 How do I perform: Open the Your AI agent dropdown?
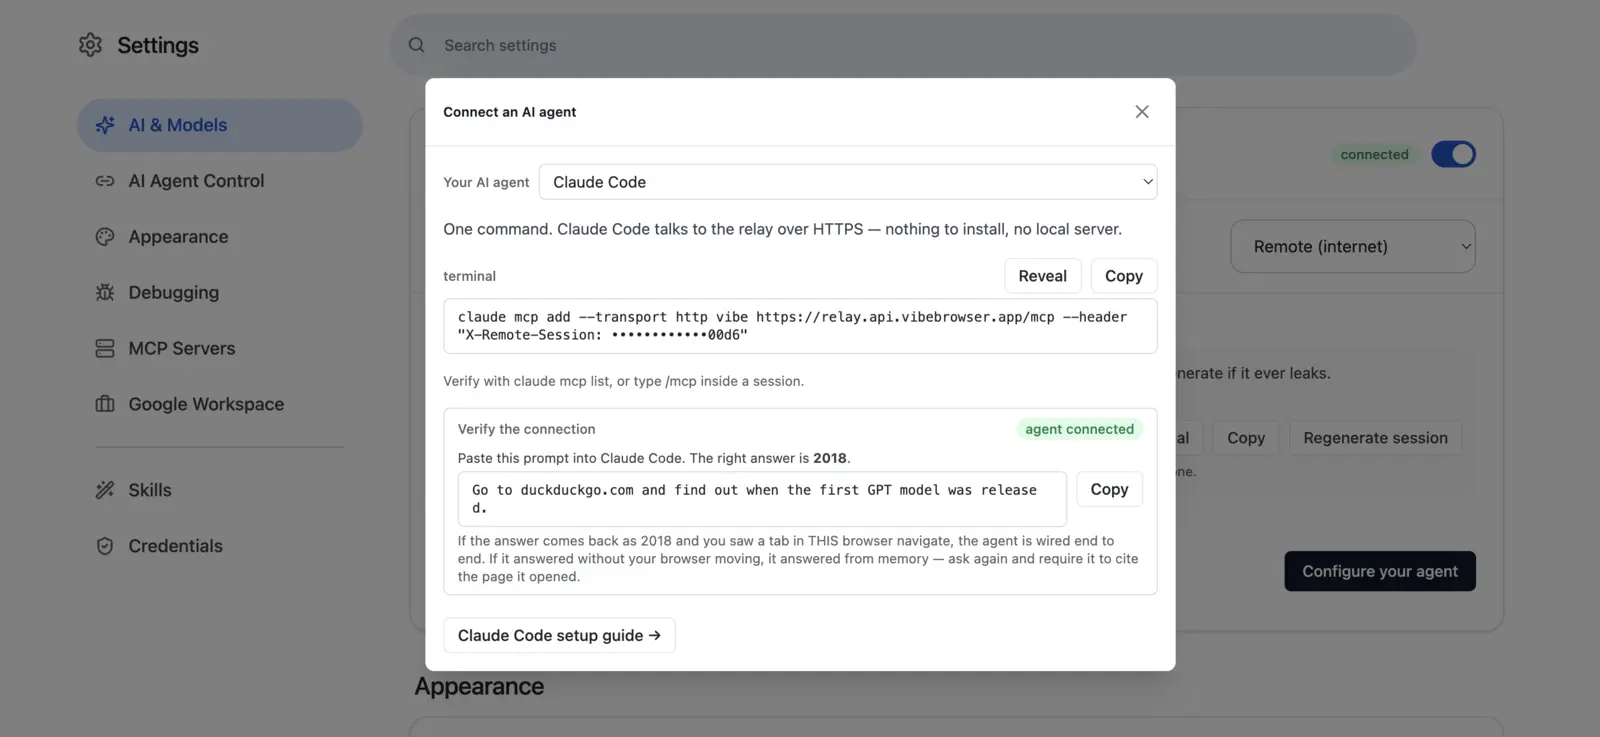pos(848,182)
